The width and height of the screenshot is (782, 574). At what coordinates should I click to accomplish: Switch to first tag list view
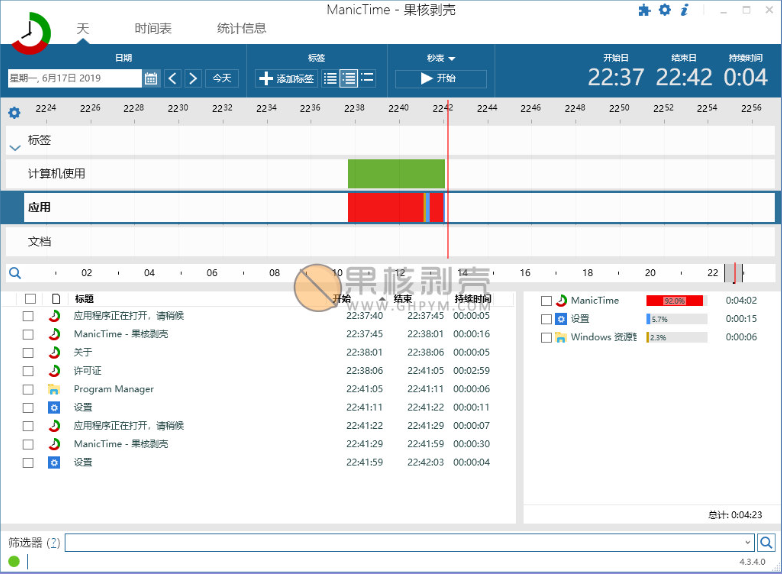(x=330, y=78)
